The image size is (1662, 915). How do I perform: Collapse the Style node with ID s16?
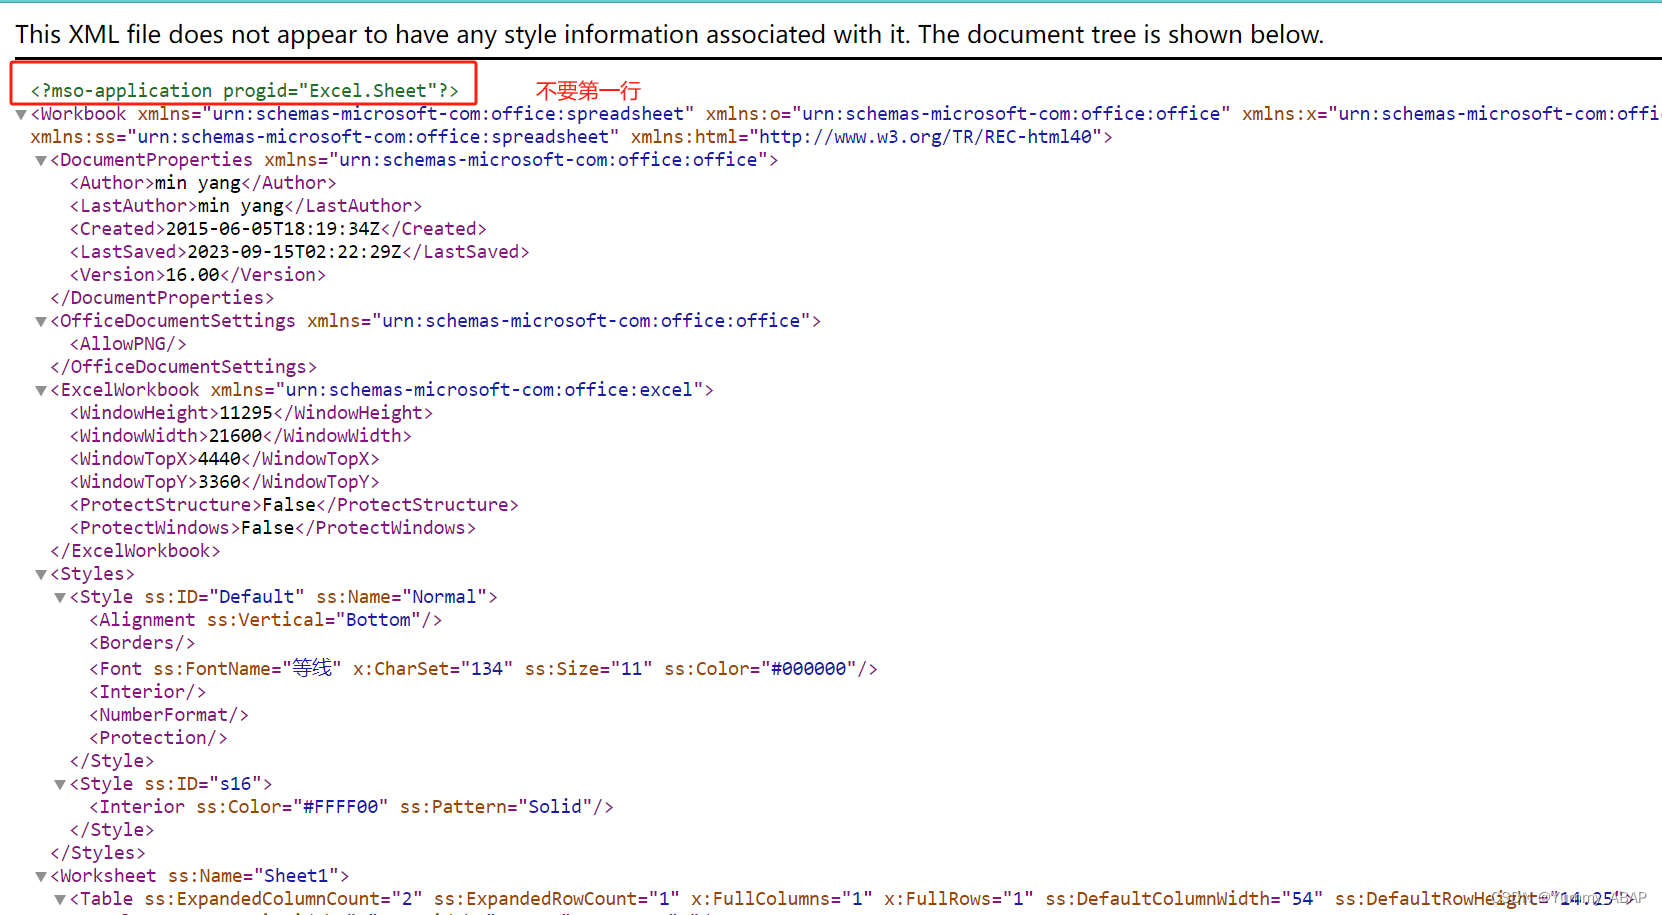pos(59,784)
